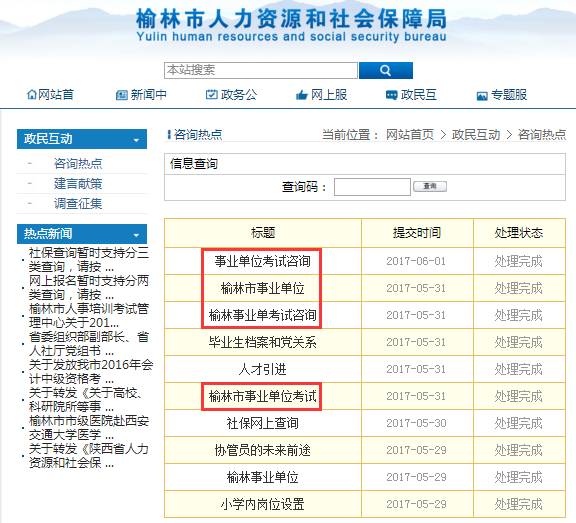
Task: Click 处理完成 in the 人才引进 row
Action: pyautogui.click(x=519, y=369)
